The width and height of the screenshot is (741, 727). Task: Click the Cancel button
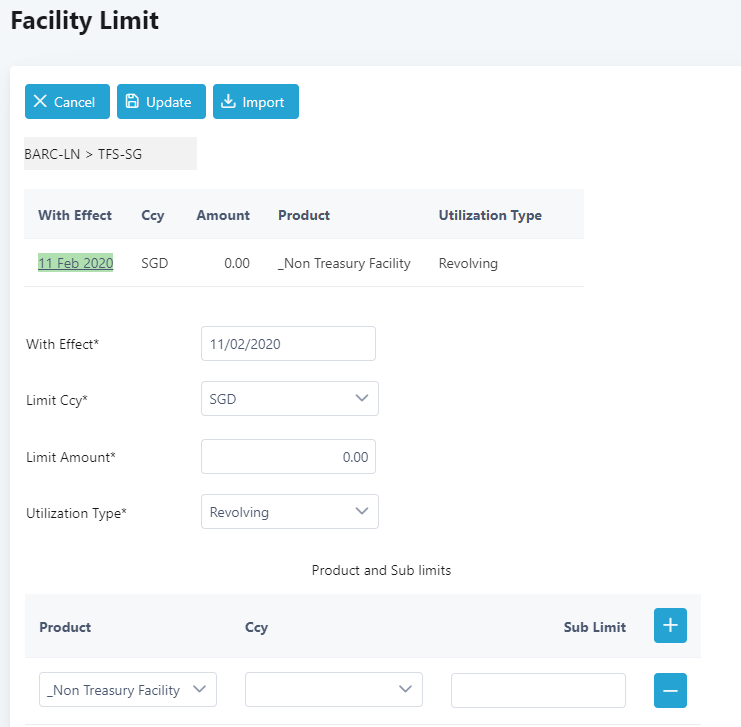(x=67, y=102)
